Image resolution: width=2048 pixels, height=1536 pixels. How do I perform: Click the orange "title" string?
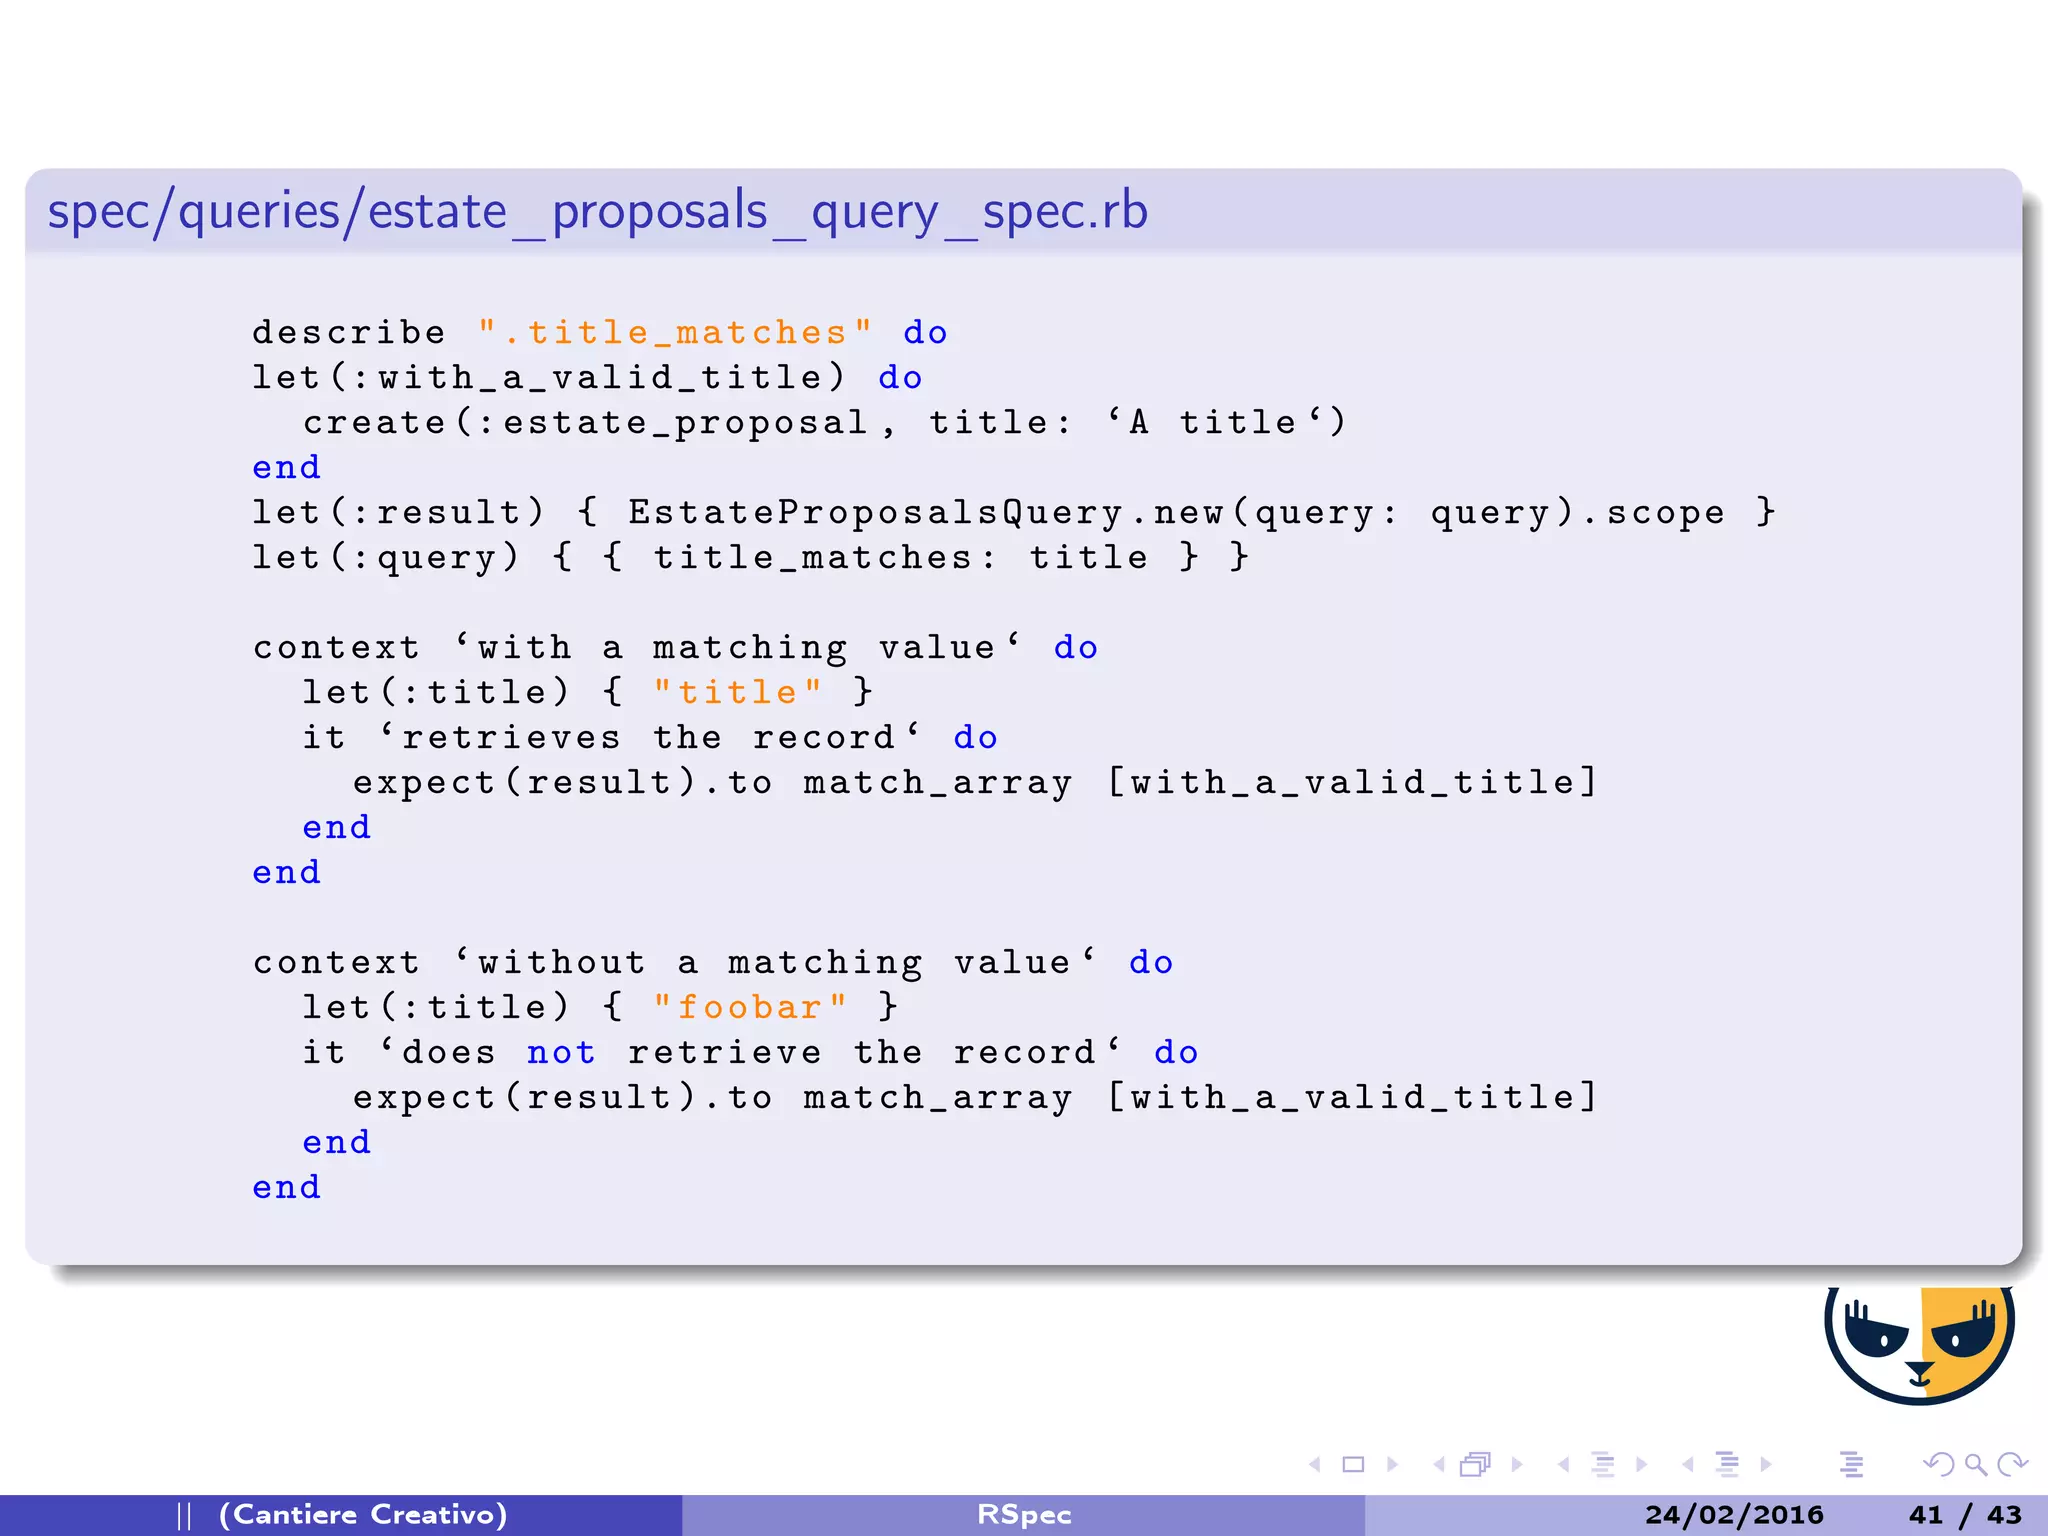click(737, 692)
